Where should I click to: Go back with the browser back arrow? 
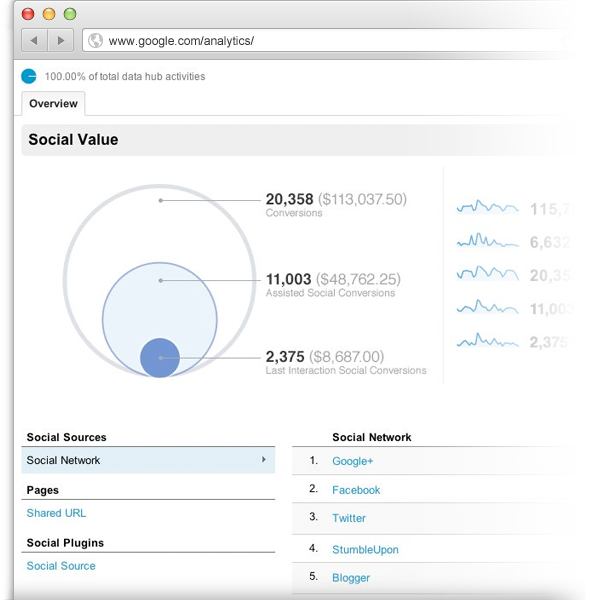pos(34,40)
